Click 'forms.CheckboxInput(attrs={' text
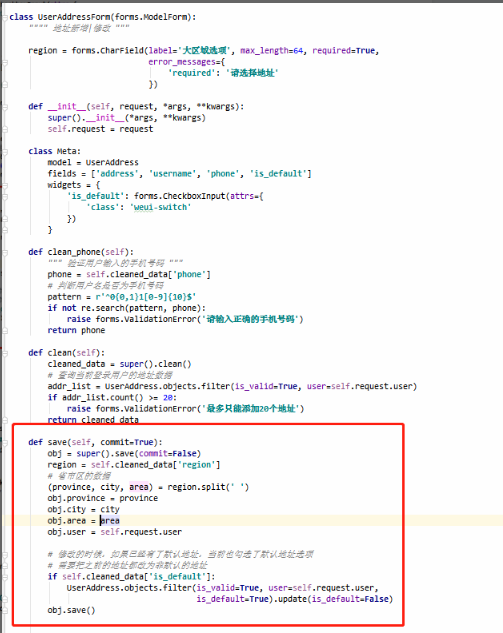503x633 pixels. [199, 196]
